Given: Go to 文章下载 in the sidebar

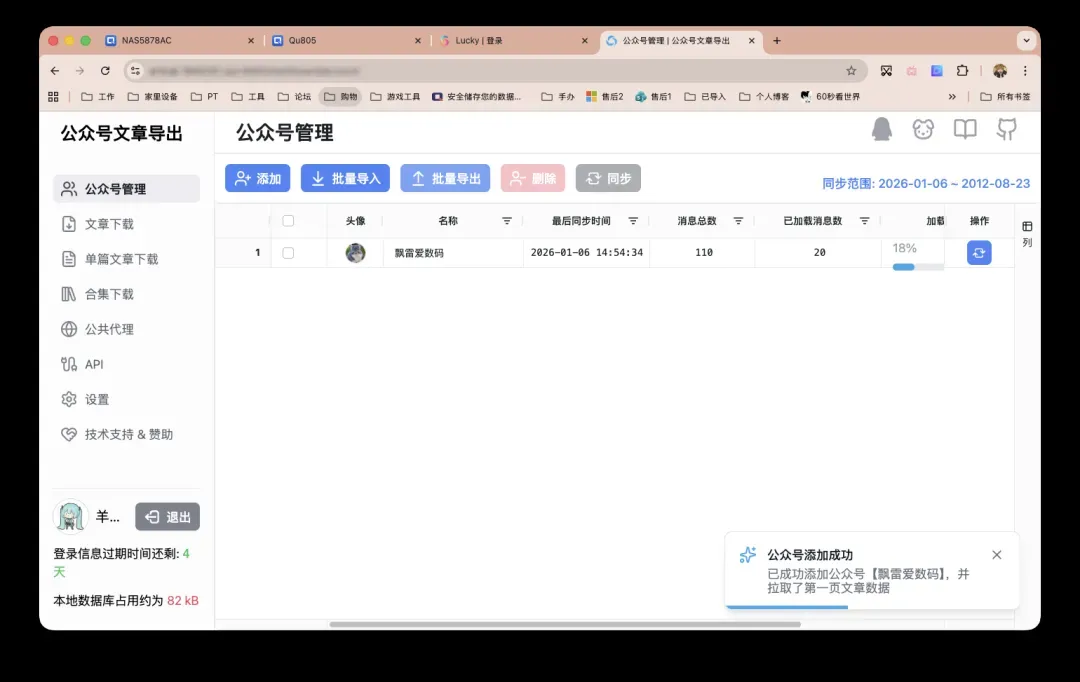Looking at the screenshot, I should [109, 224].
